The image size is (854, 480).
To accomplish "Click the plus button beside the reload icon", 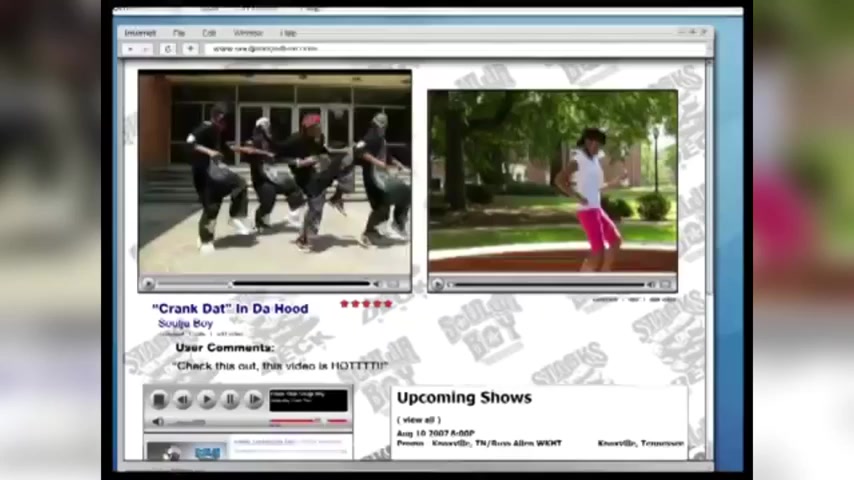I will coord(190,49).
